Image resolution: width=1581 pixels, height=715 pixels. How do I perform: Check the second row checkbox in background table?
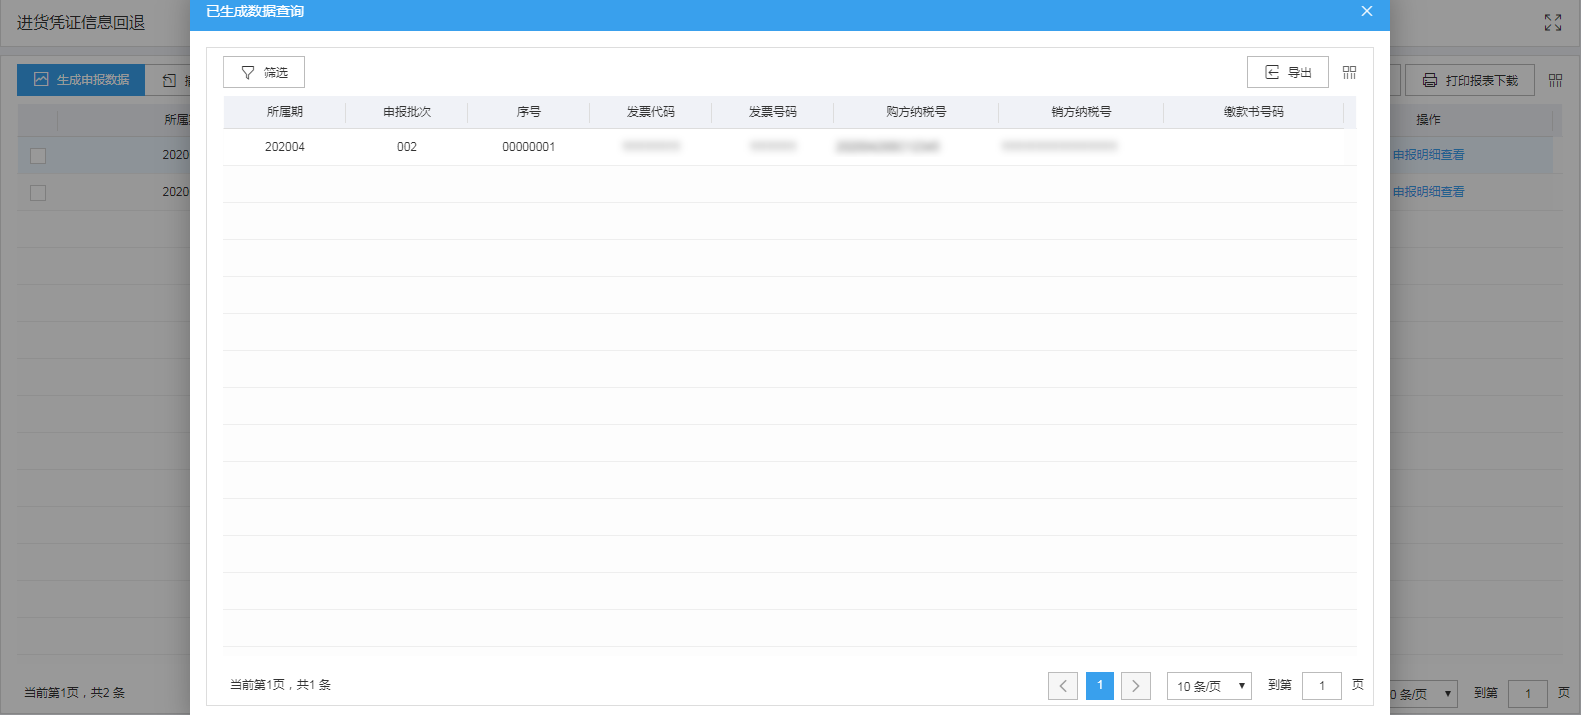(38, 193)
